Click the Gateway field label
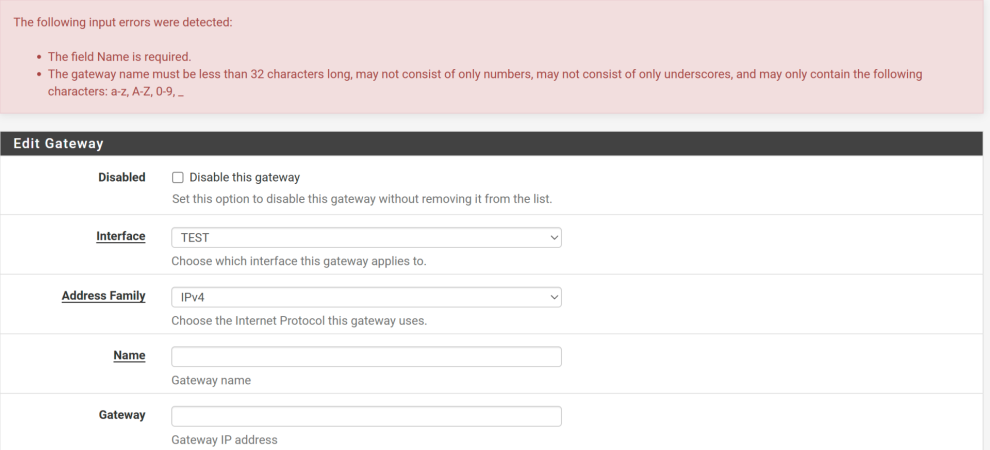Viewport: 990px width, 450px height. 122,415
